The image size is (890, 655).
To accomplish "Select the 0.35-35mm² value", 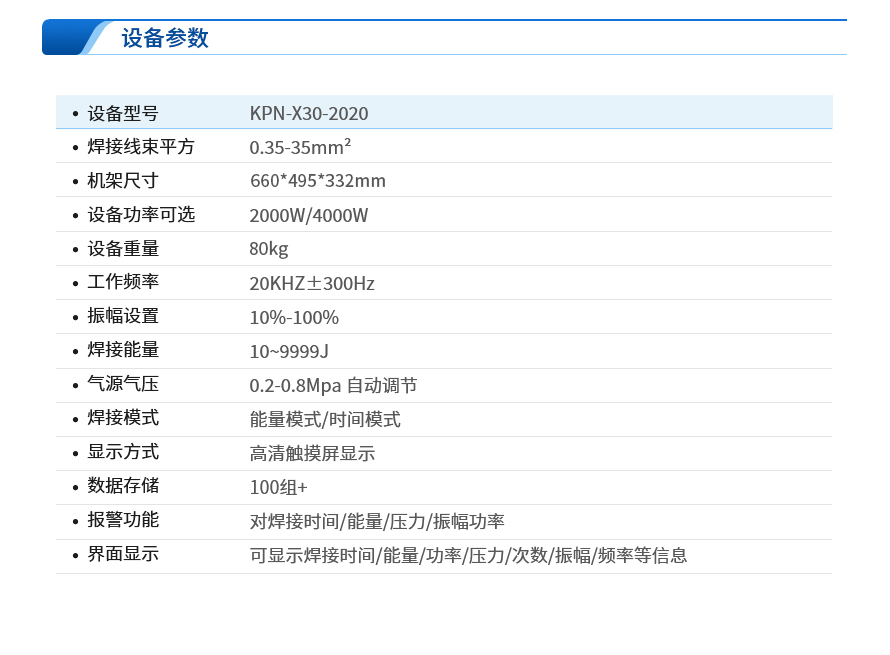I will point(300,147).
